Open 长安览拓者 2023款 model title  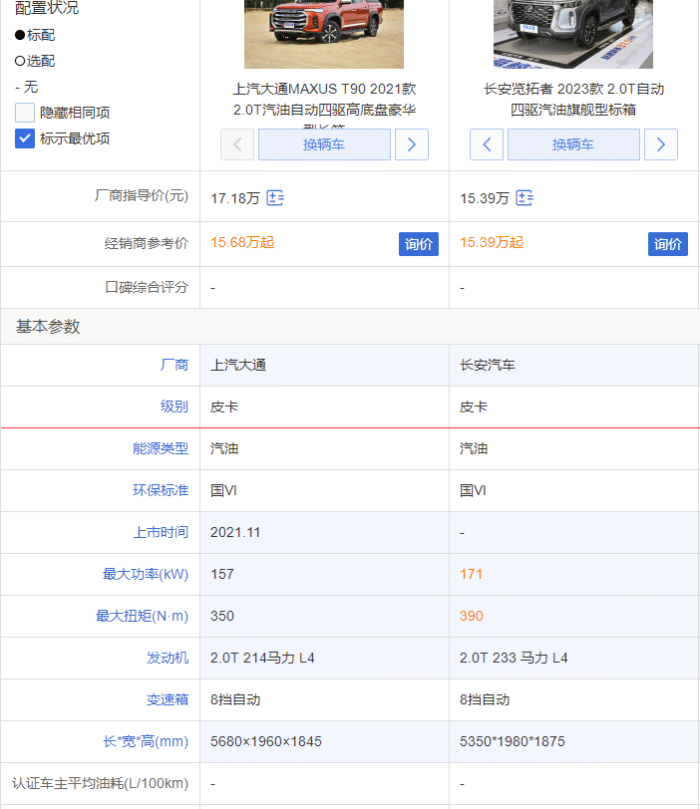pyautogui.click(x=574, y=100)
